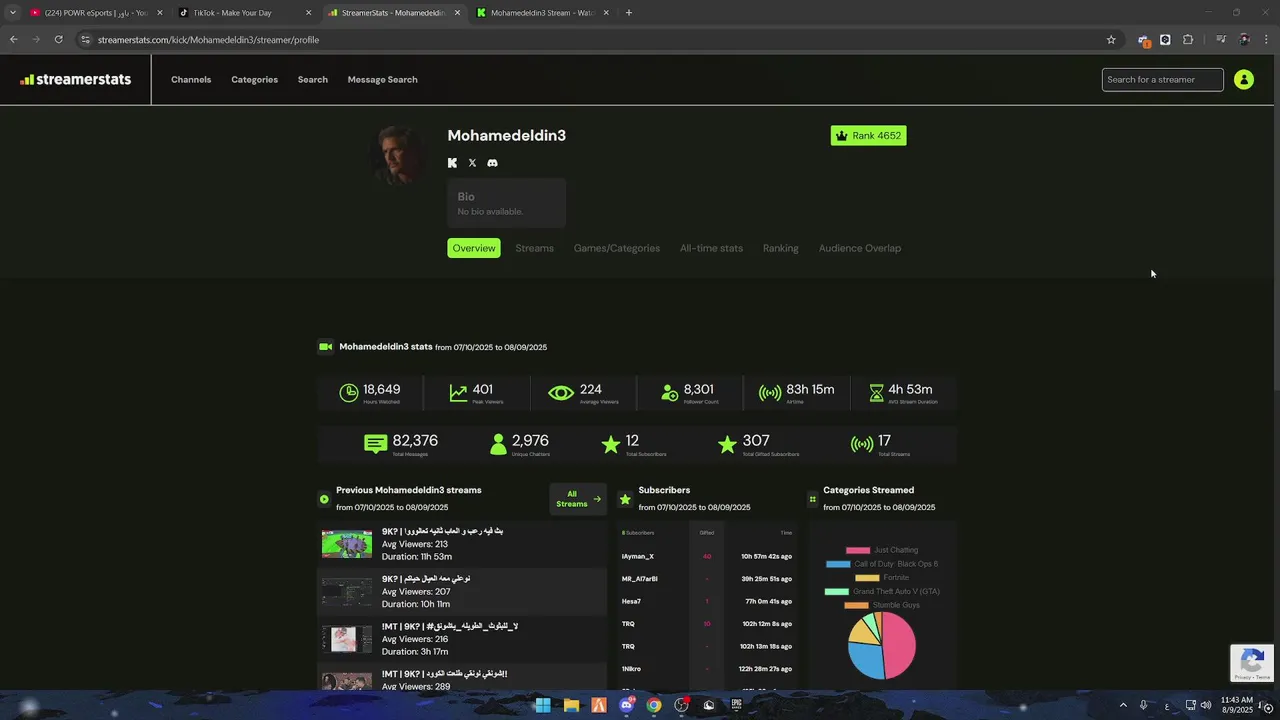Toggle Fortnite yellow legend swatch

click(x=867, y=577)
